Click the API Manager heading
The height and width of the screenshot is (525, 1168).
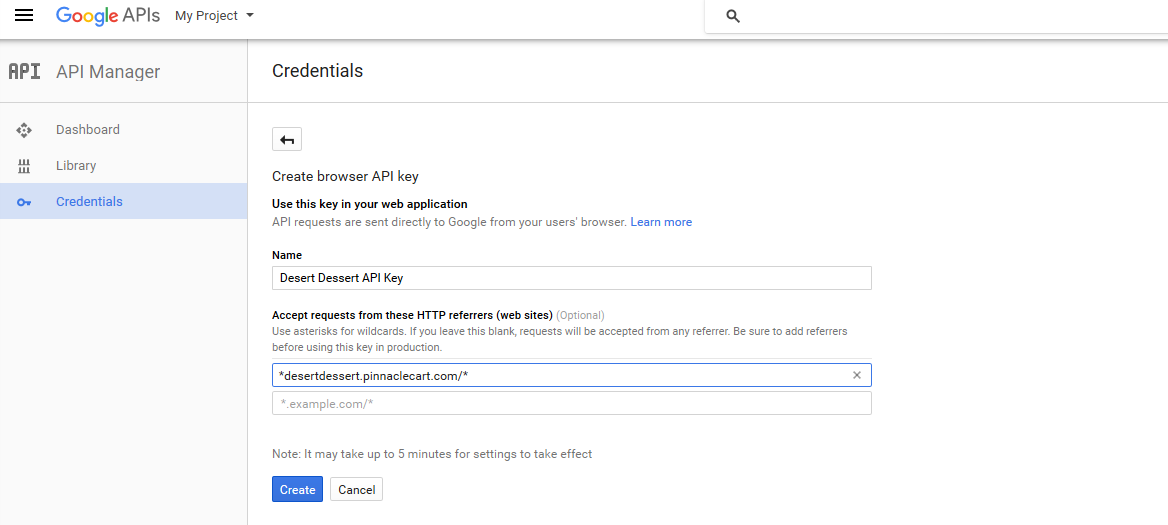coord(108,71)
